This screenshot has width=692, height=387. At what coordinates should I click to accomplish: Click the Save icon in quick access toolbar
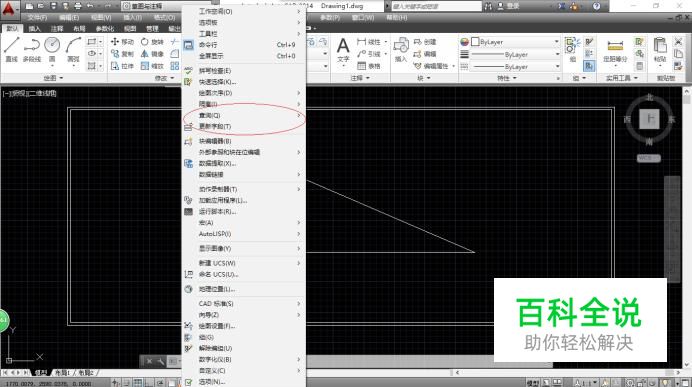click(53, 6)
